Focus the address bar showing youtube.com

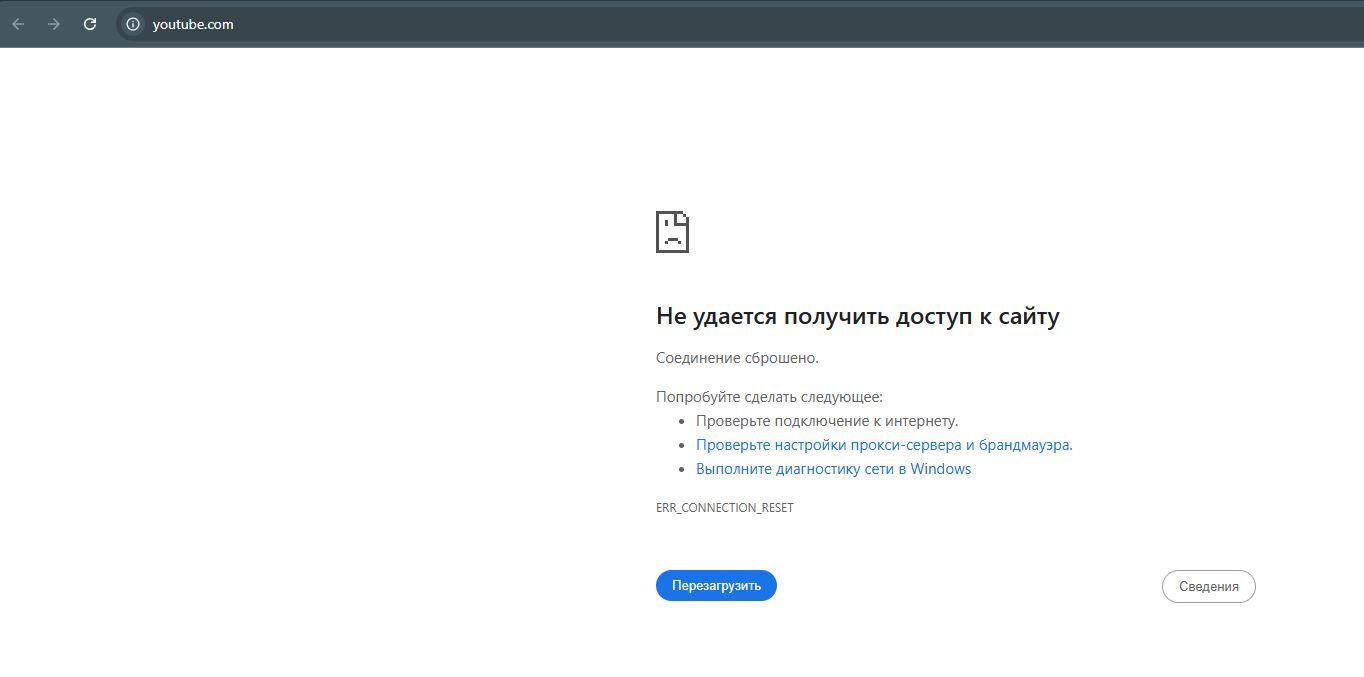[740, 24]
